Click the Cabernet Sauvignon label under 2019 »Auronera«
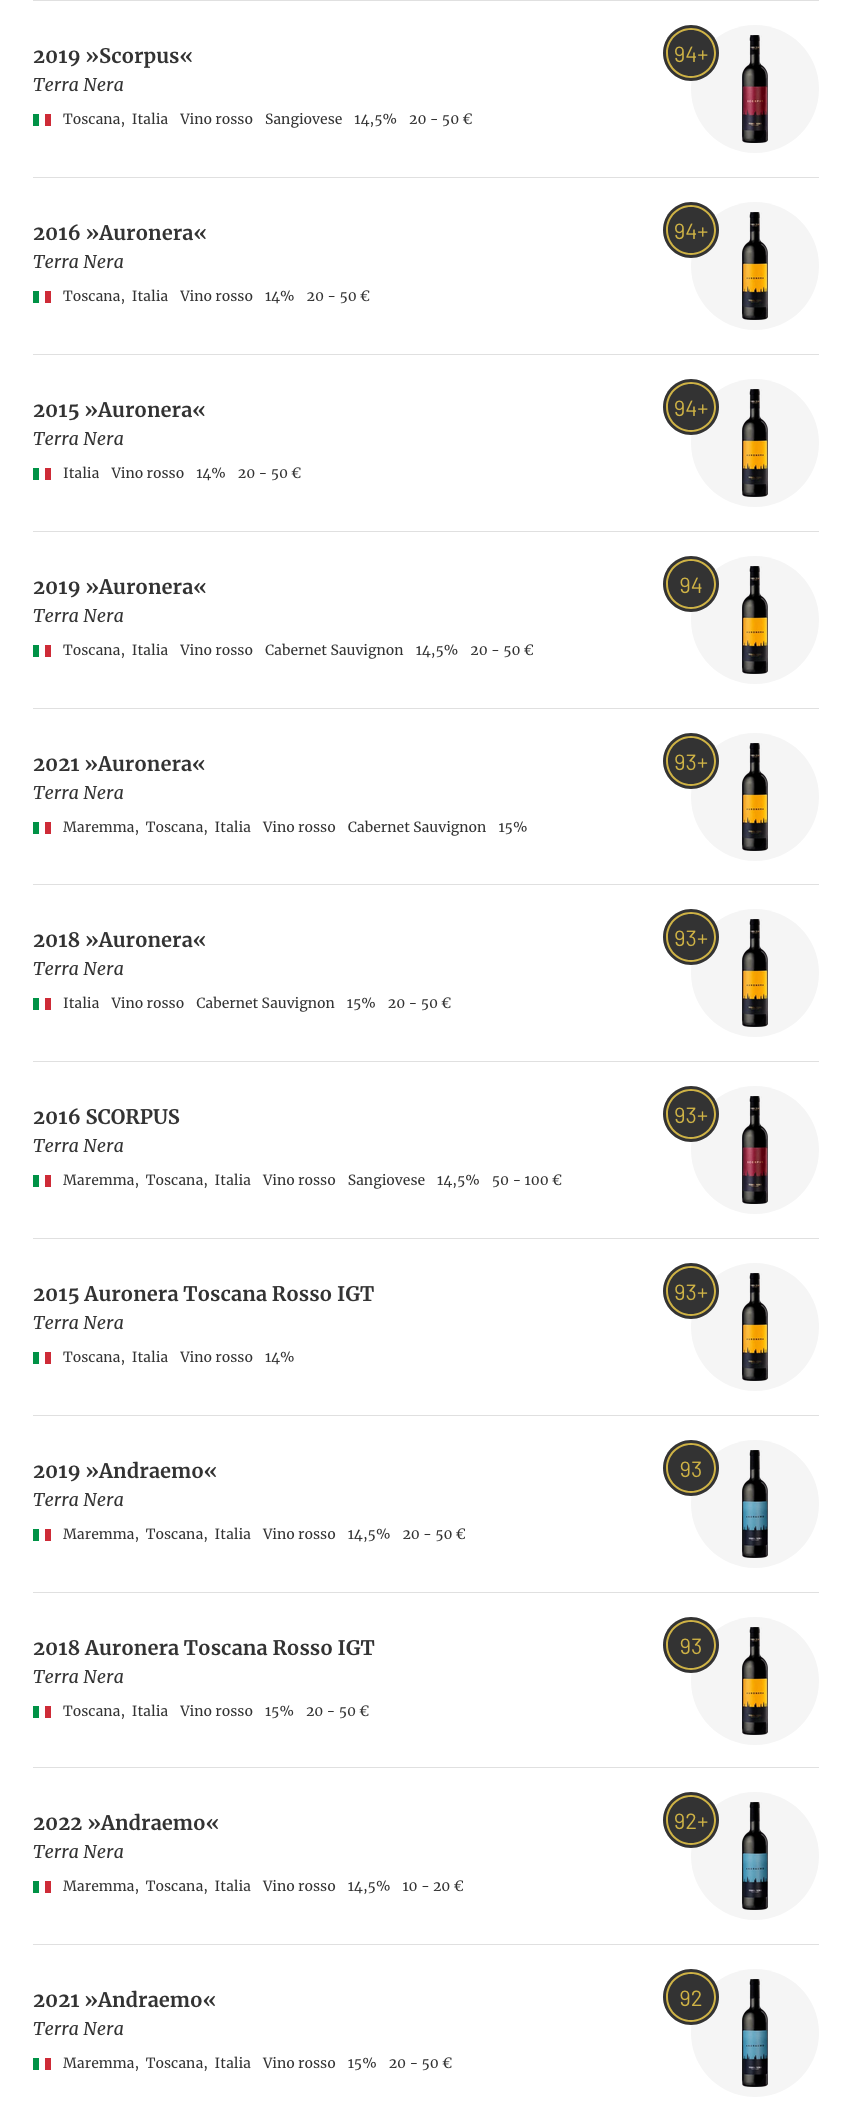 click(x=334, y=650)
